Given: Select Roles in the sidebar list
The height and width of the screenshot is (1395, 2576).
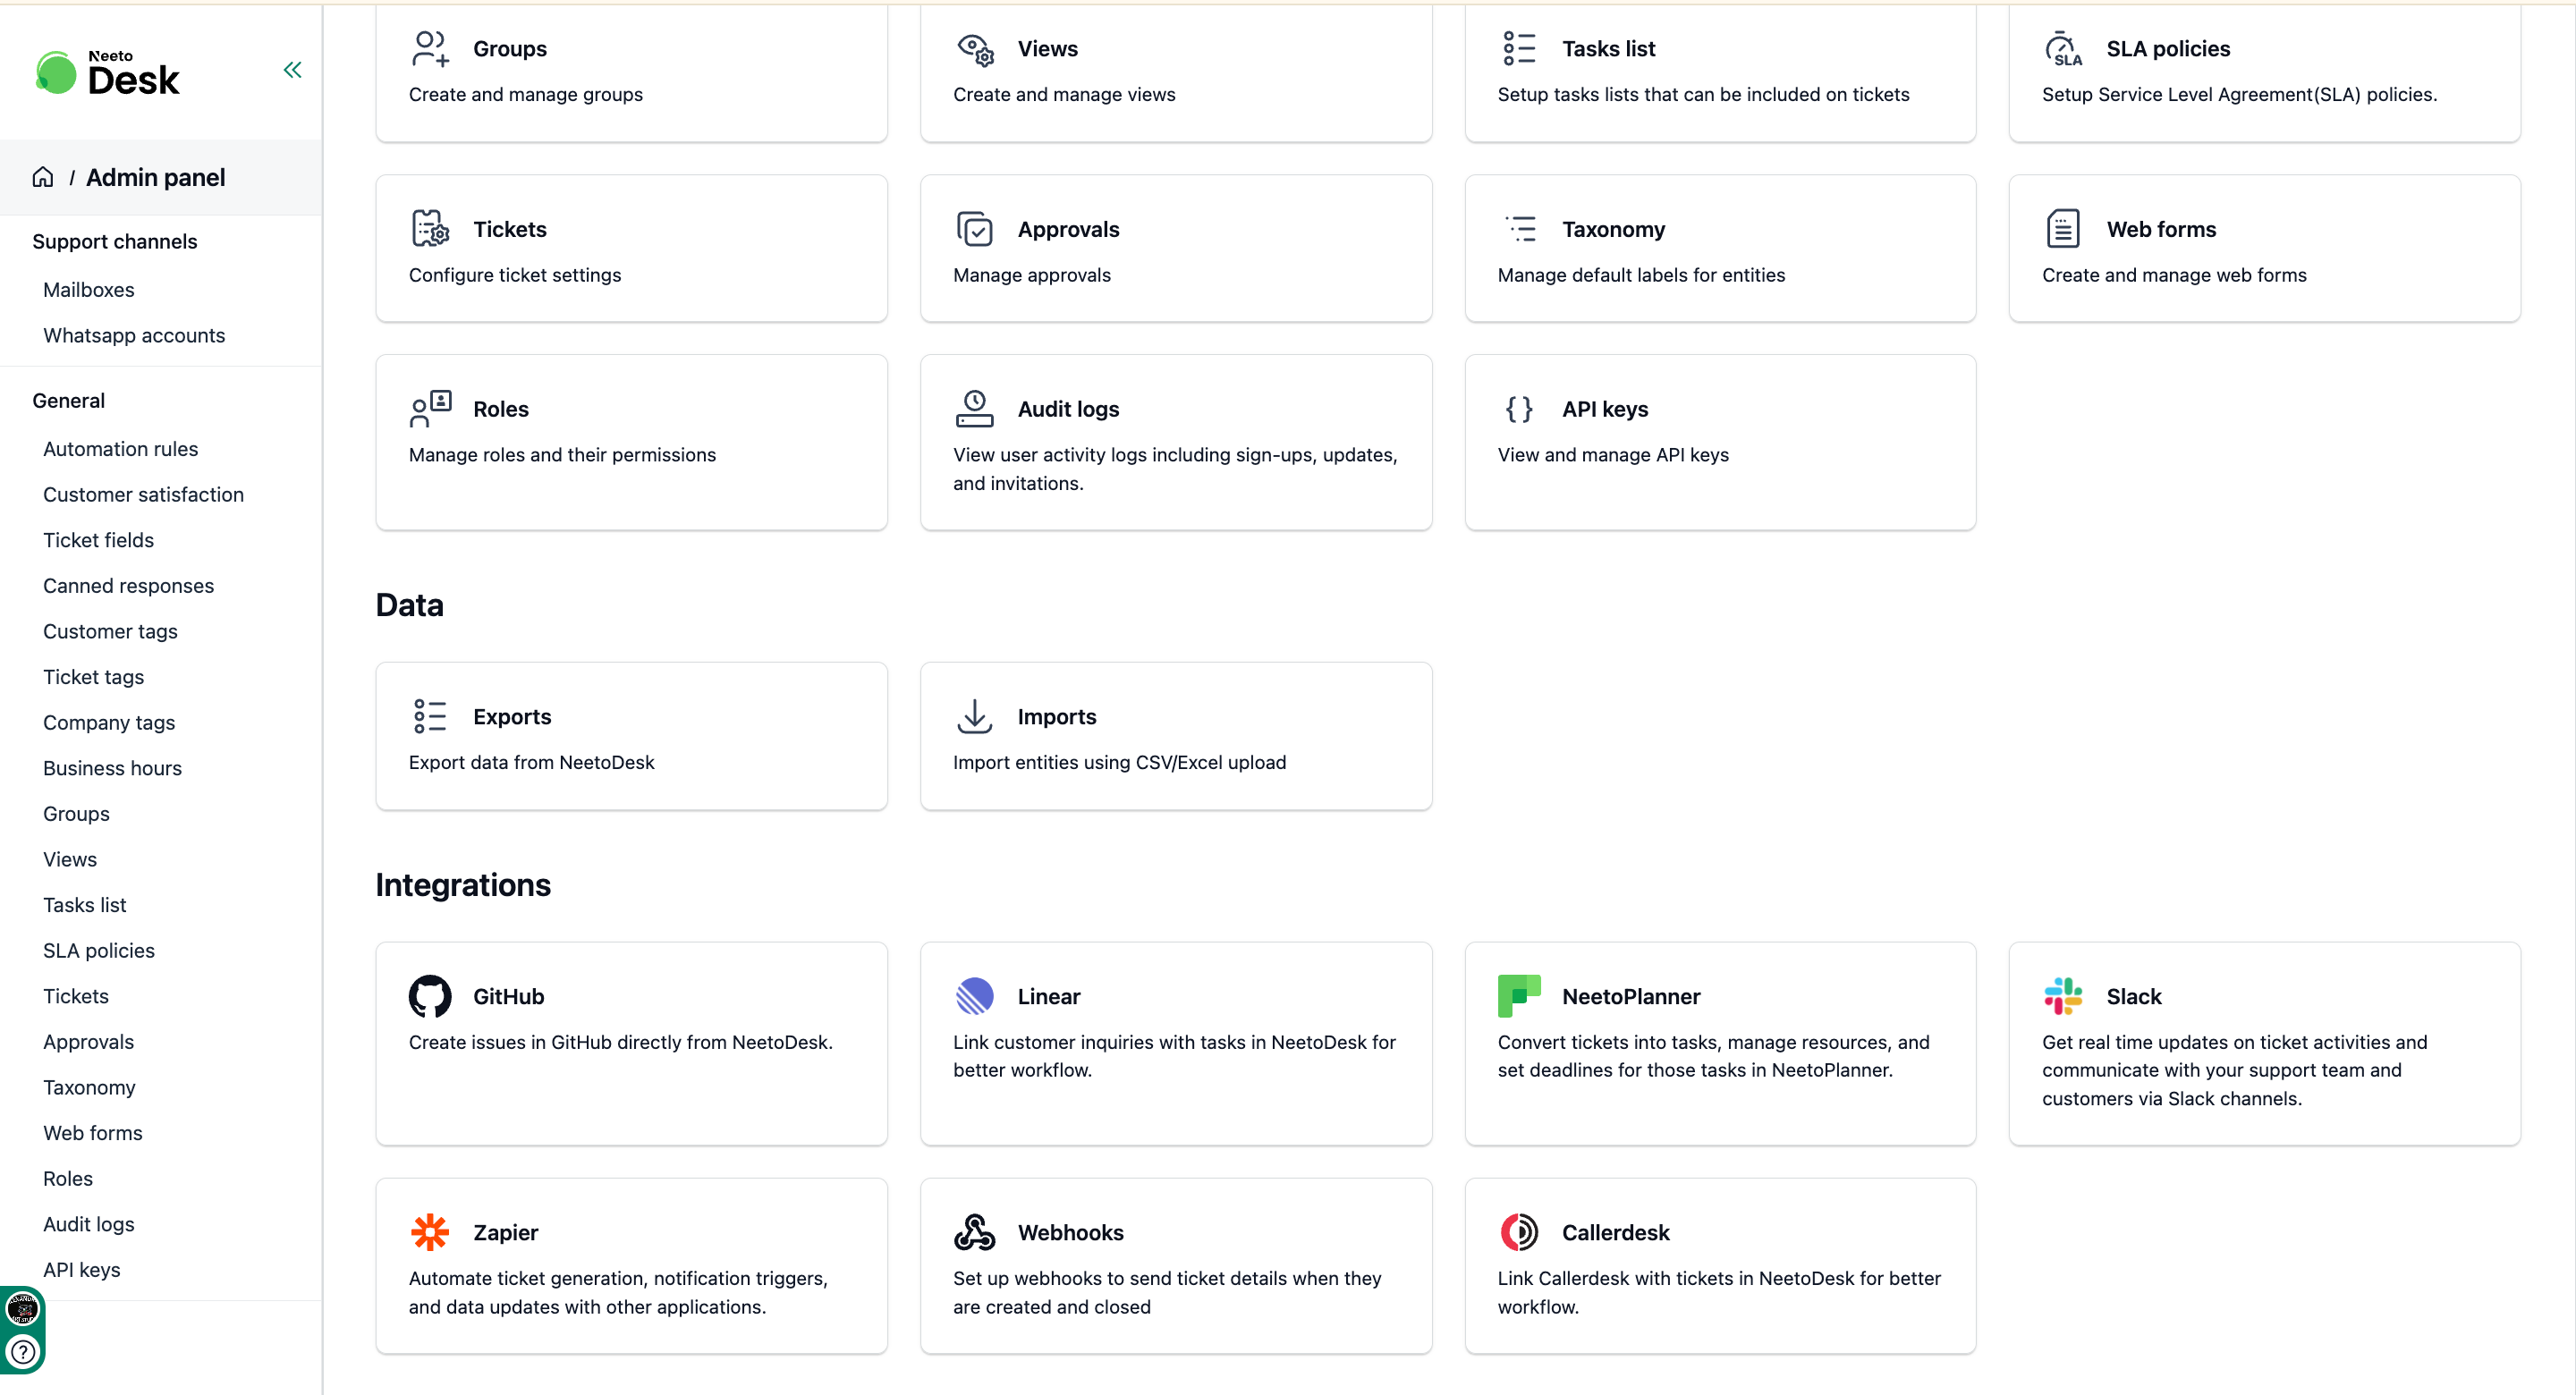Looking at the screenshot, I should [68, 1179].
